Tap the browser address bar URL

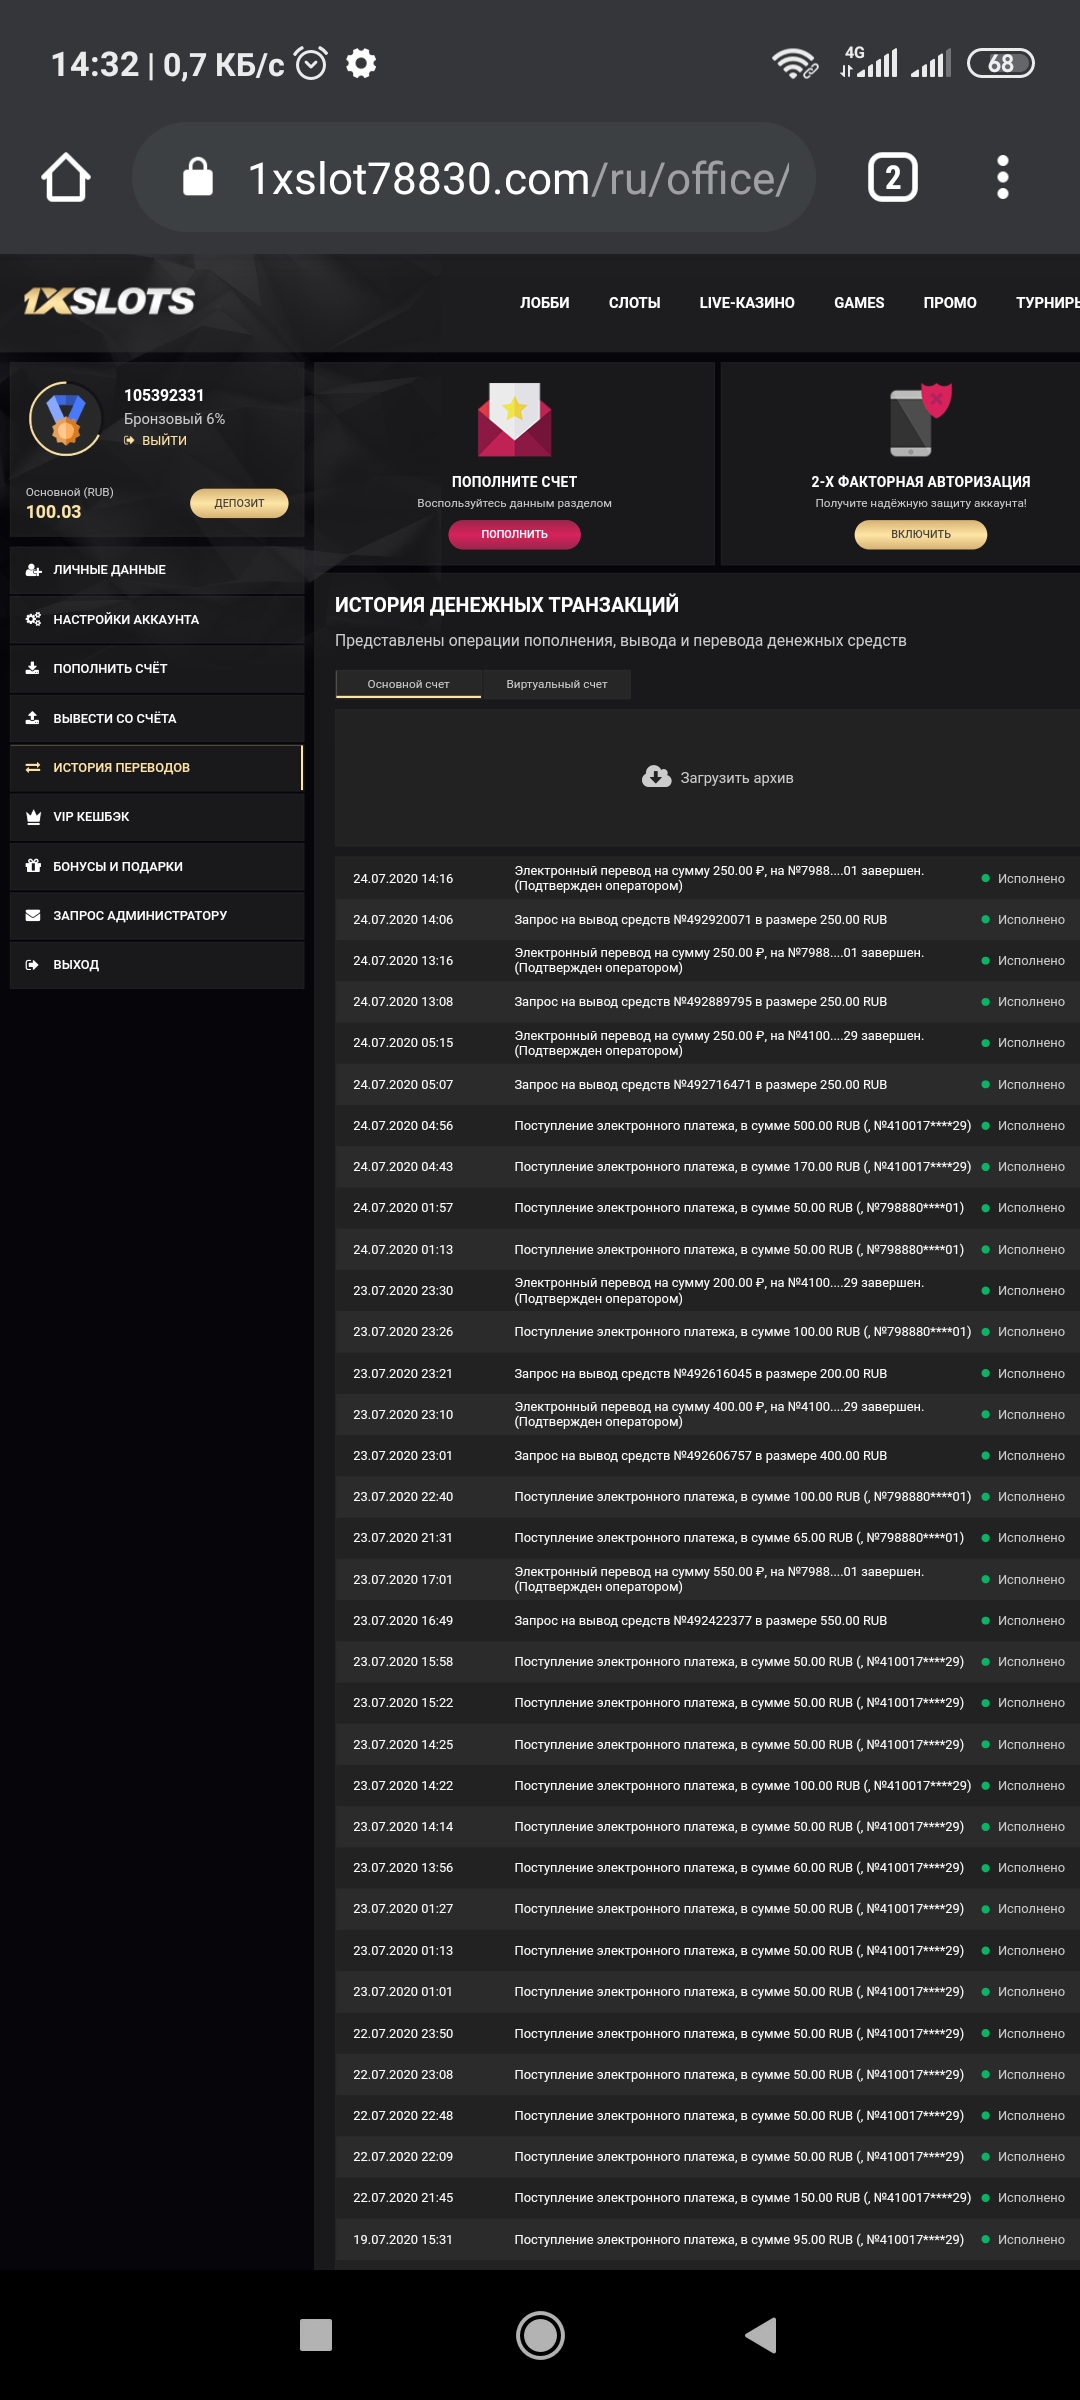517,179
